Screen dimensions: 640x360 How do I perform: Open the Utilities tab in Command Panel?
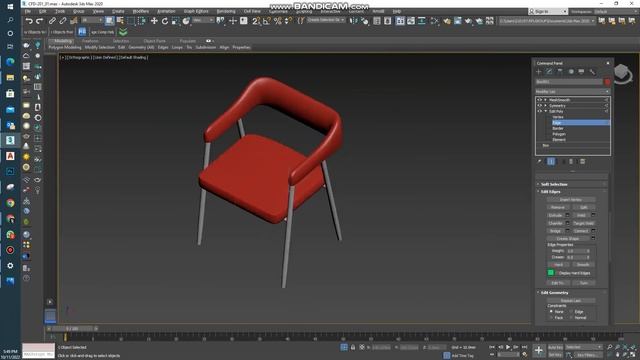(x=592, y=72)
